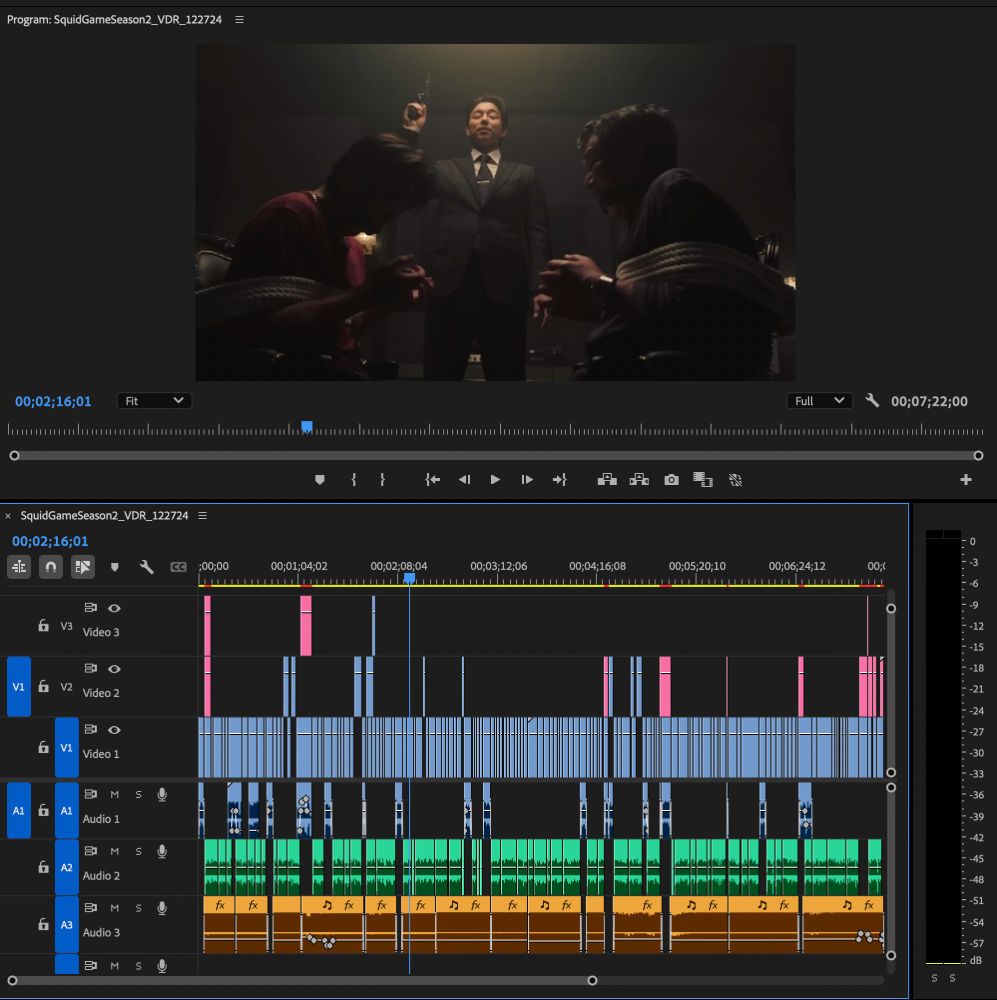This screenshot has width=997, height=1000.
Task: Enable voice-over record on Audio 1
Action: click(162, 794)
